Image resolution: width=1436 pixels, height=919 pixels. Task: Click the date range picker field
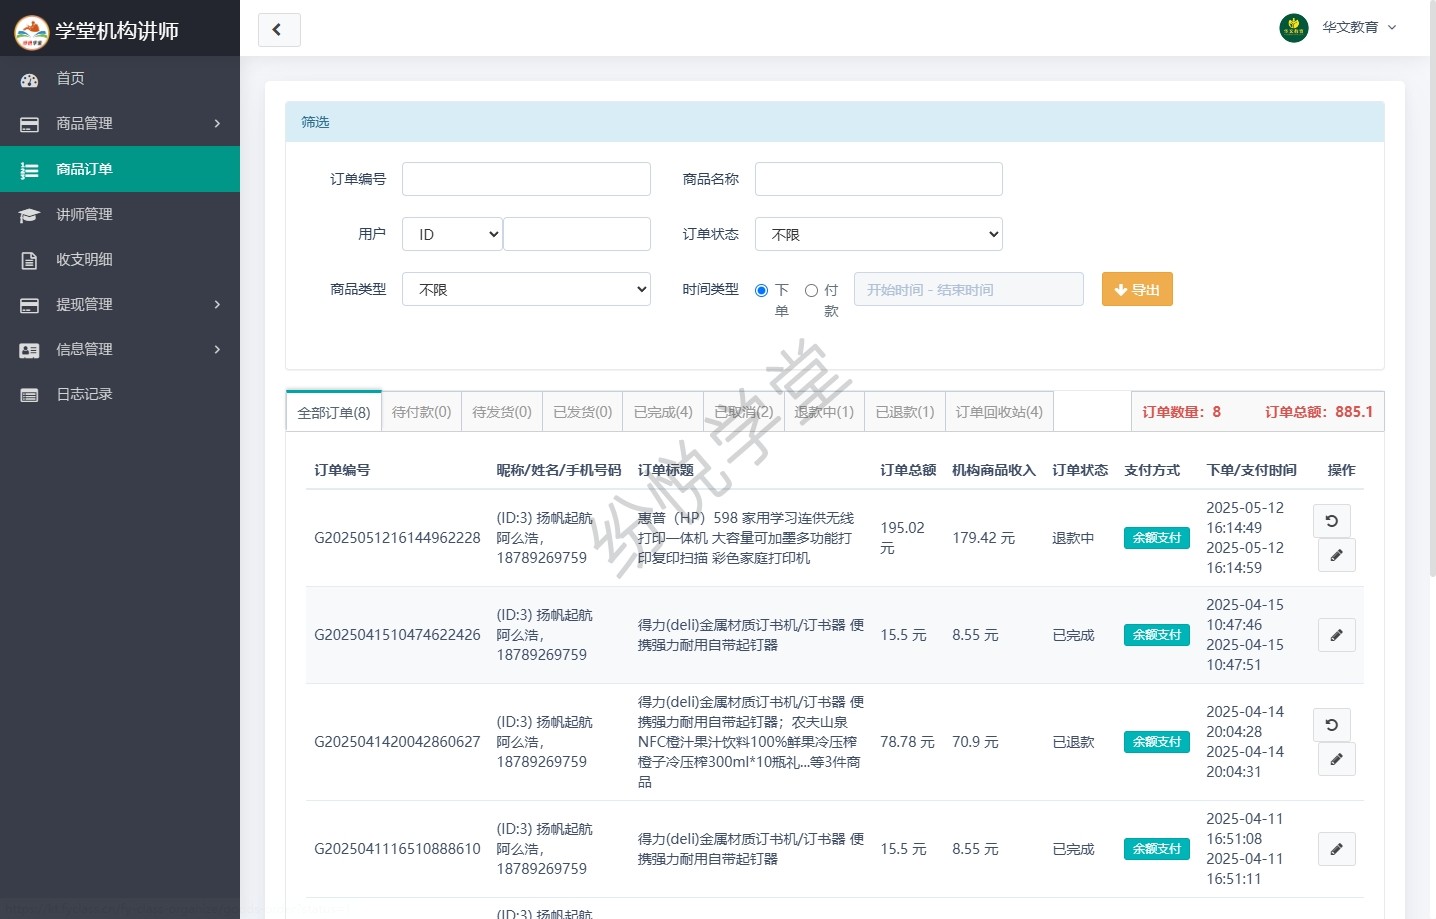968,290
